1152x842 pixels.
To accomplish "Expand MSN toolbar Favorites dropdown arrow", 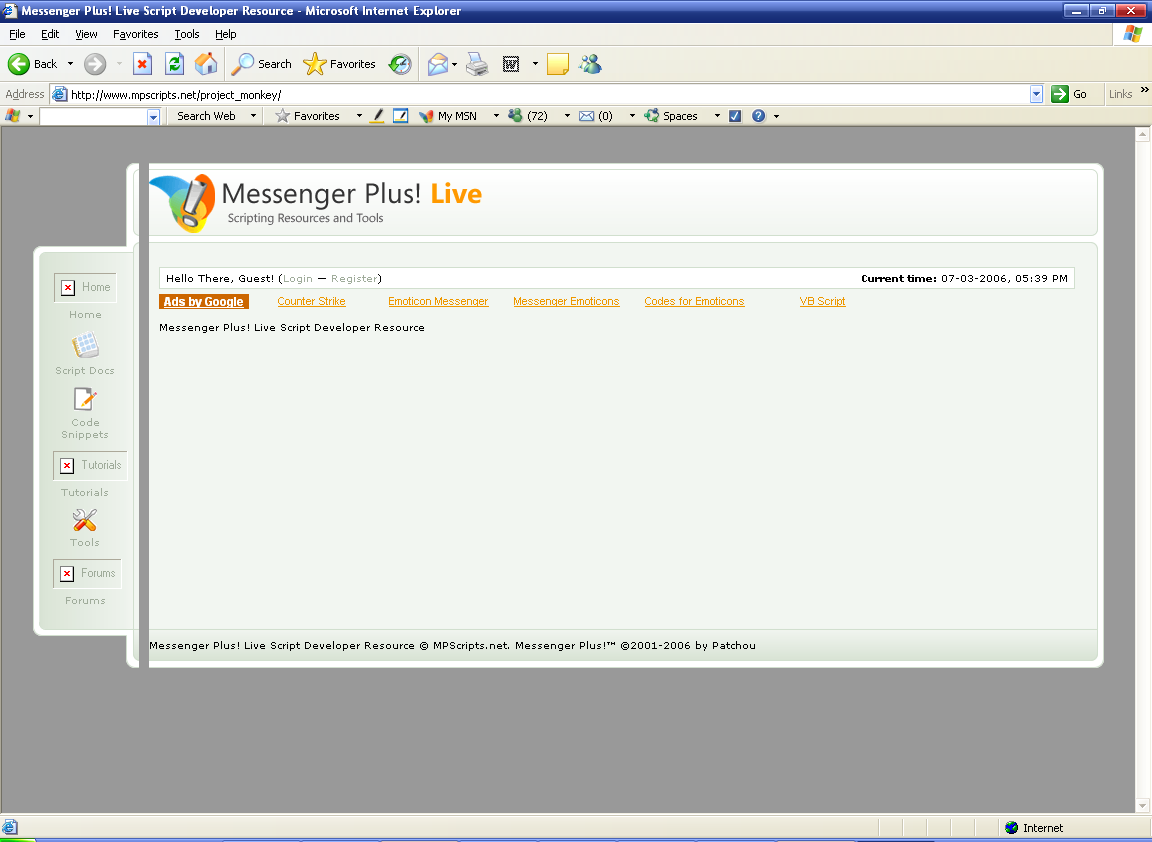I will (x=359, y=116).
